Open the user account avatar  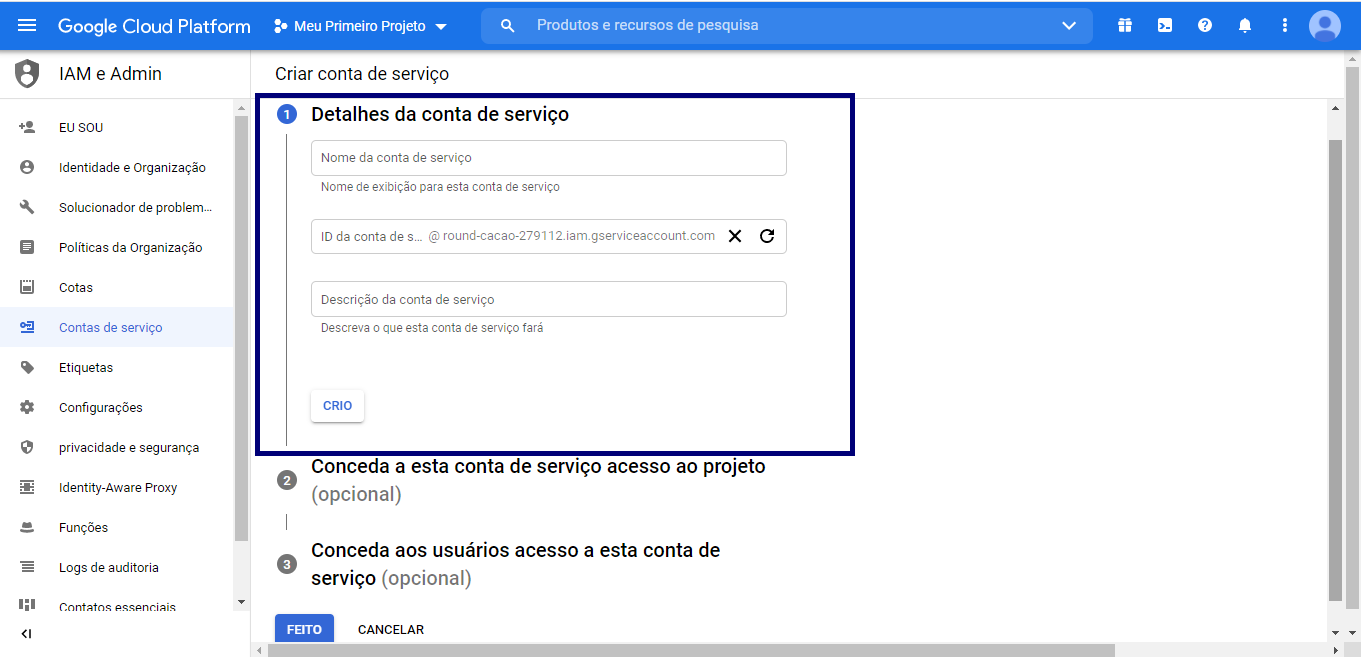(x=1325, y=26)
